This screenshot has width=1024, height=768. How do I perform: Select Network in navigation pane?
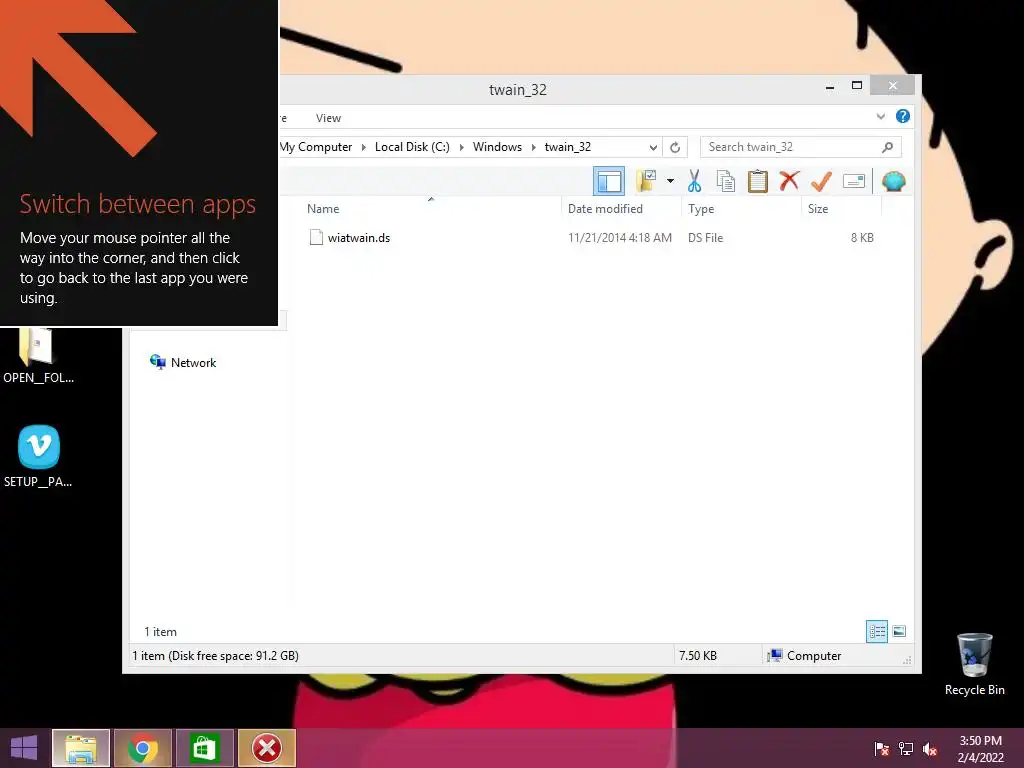coord(193,362)
